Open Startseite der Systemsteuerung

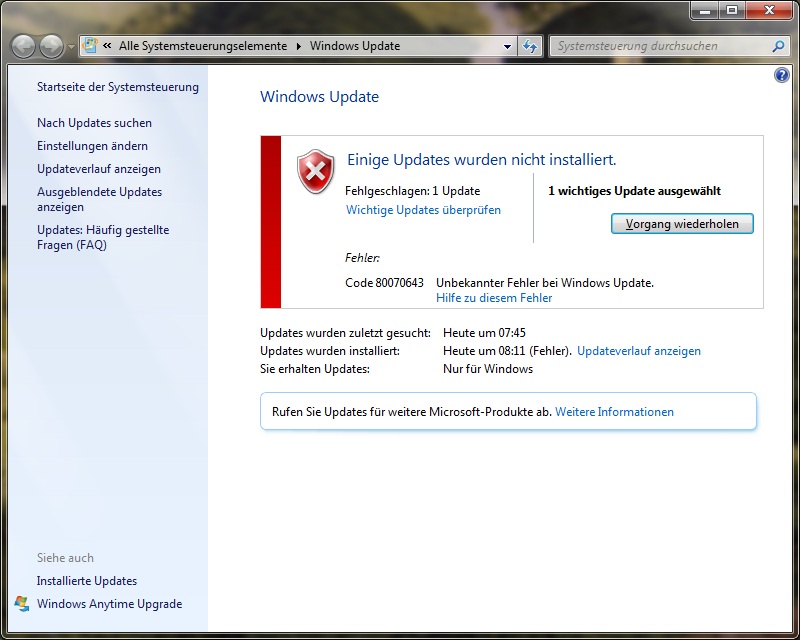pos(118,87)
